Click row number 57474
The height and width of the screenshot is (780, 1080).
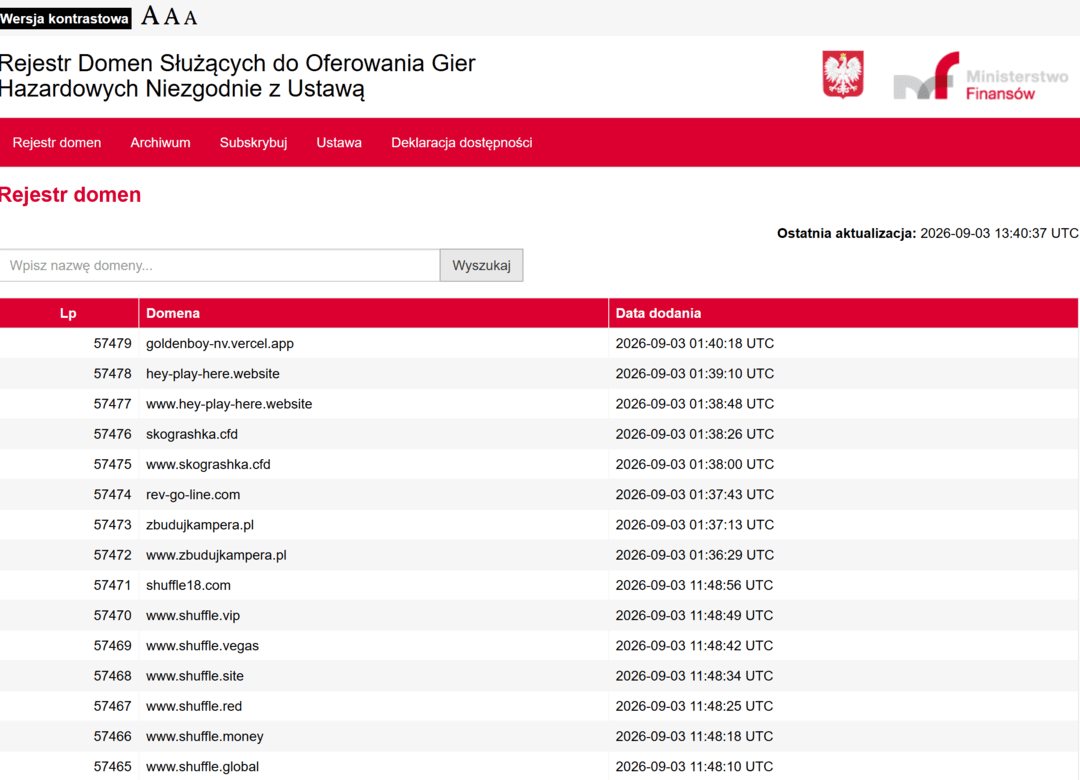(112, 495)
